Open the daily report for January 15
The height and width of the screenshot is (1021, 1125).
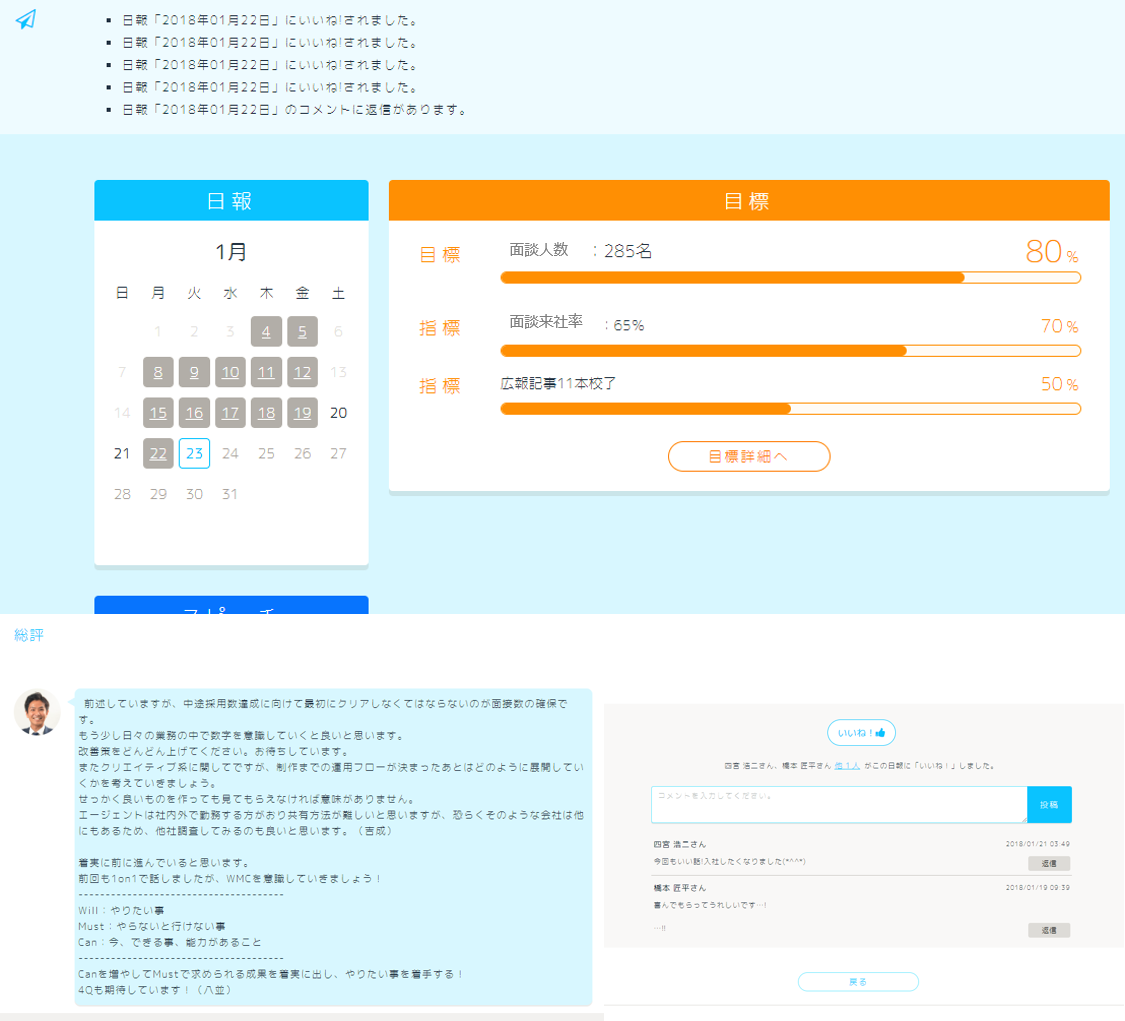[158, 413]
